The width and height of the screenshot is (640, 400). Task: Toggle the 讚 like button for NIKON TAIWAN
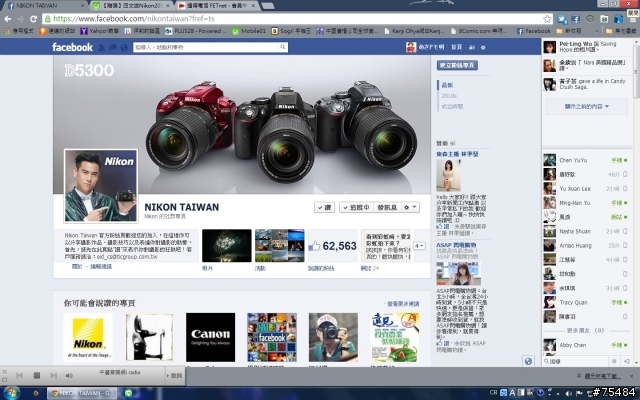coord(324,207)
